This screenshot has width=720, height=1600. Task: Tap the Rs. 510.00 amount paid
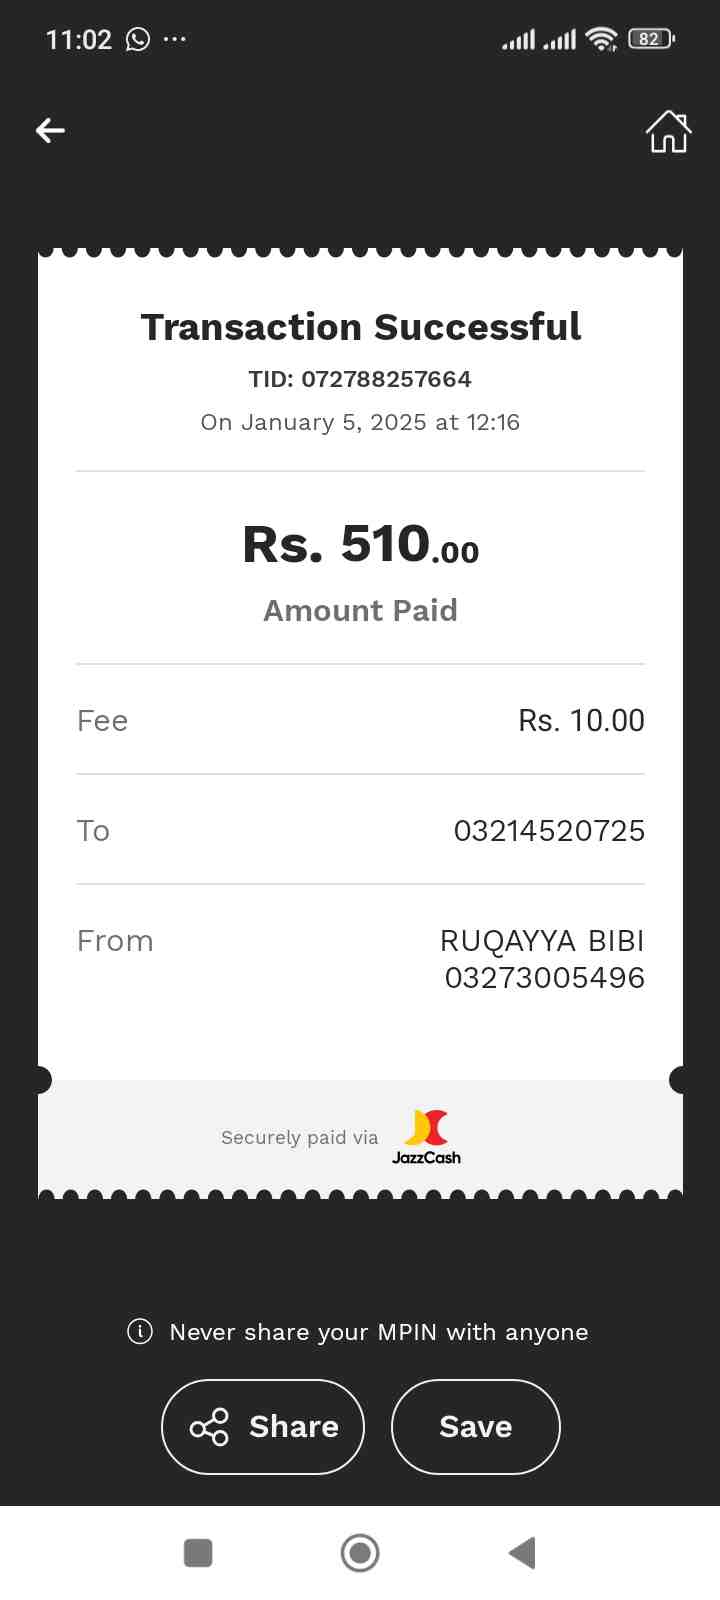click(360, 545)
